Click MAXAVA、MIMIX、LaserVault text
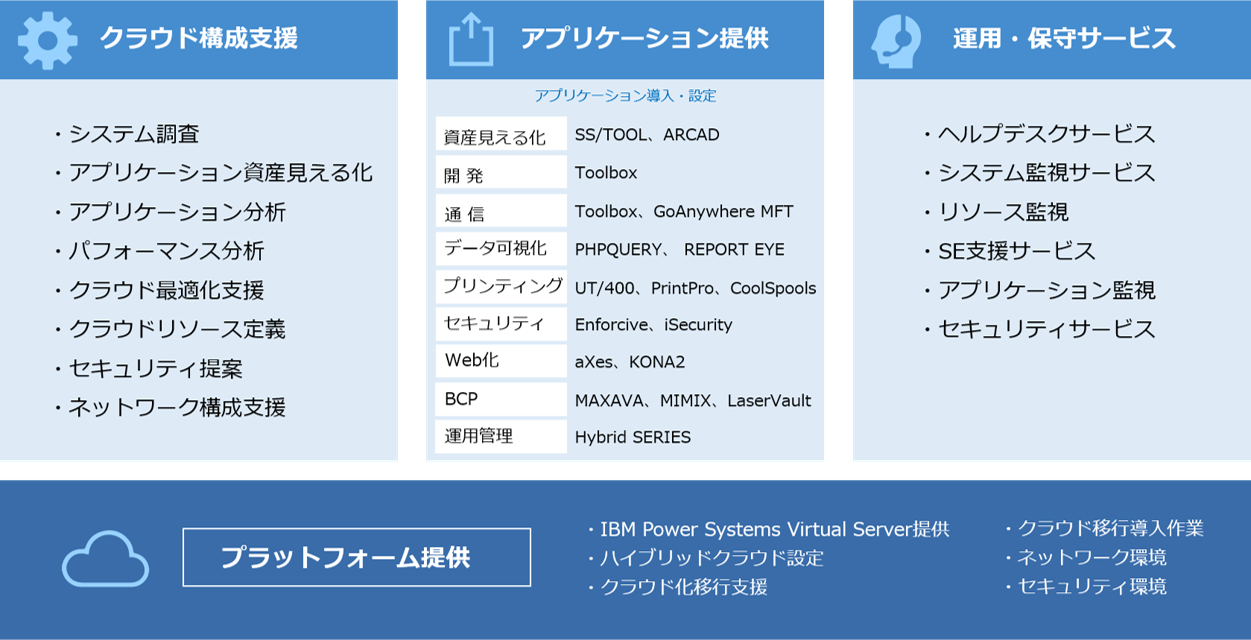The width and height of the screenshot is (1251, 640). (693, 400)
